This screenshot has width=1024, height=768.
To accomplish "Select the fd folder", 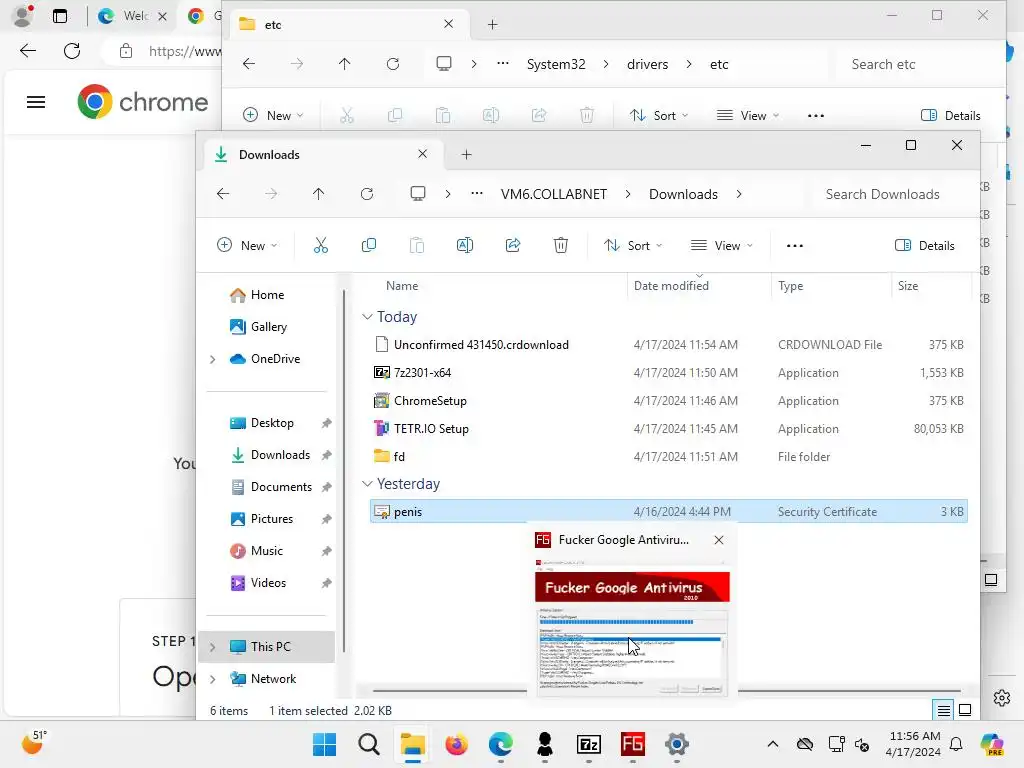I will click(x=668, y=456).
